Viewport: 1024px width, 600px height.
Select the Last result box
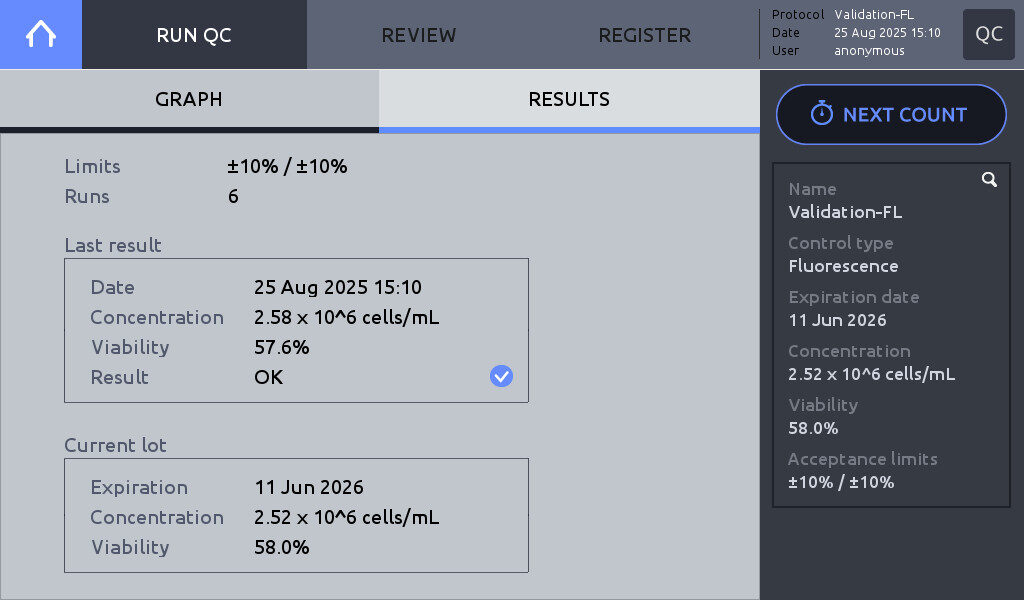pyautogui.click(x=296, y=330)
